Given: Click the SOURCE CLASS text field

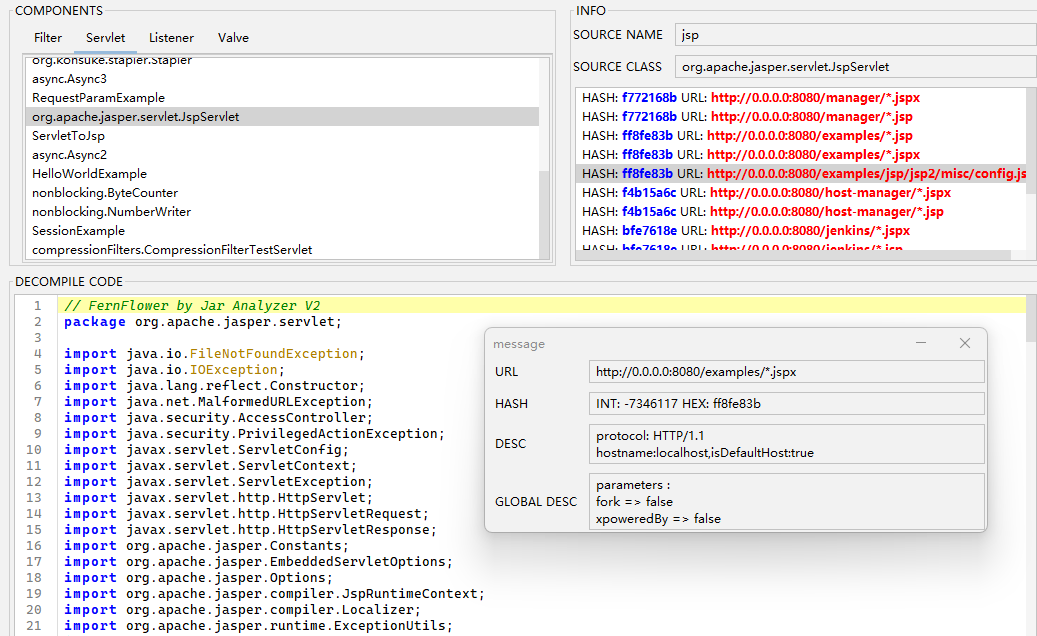Looking at the screenshot, I should 855,67.
